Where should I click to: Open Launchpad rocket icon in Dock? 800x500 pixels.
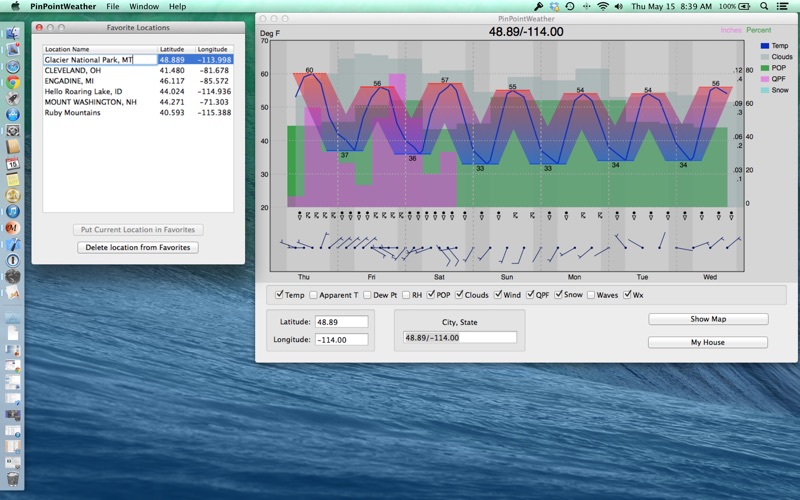point(13,98)
